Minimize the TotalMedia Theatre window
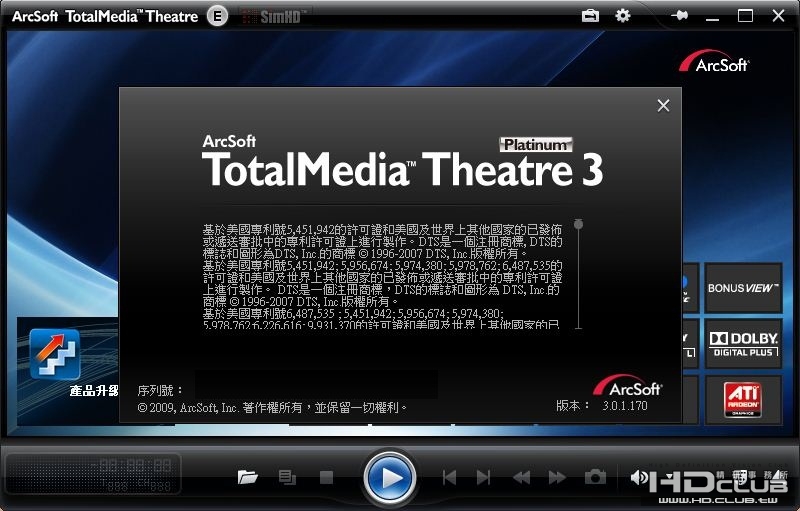 coord(712,17)
